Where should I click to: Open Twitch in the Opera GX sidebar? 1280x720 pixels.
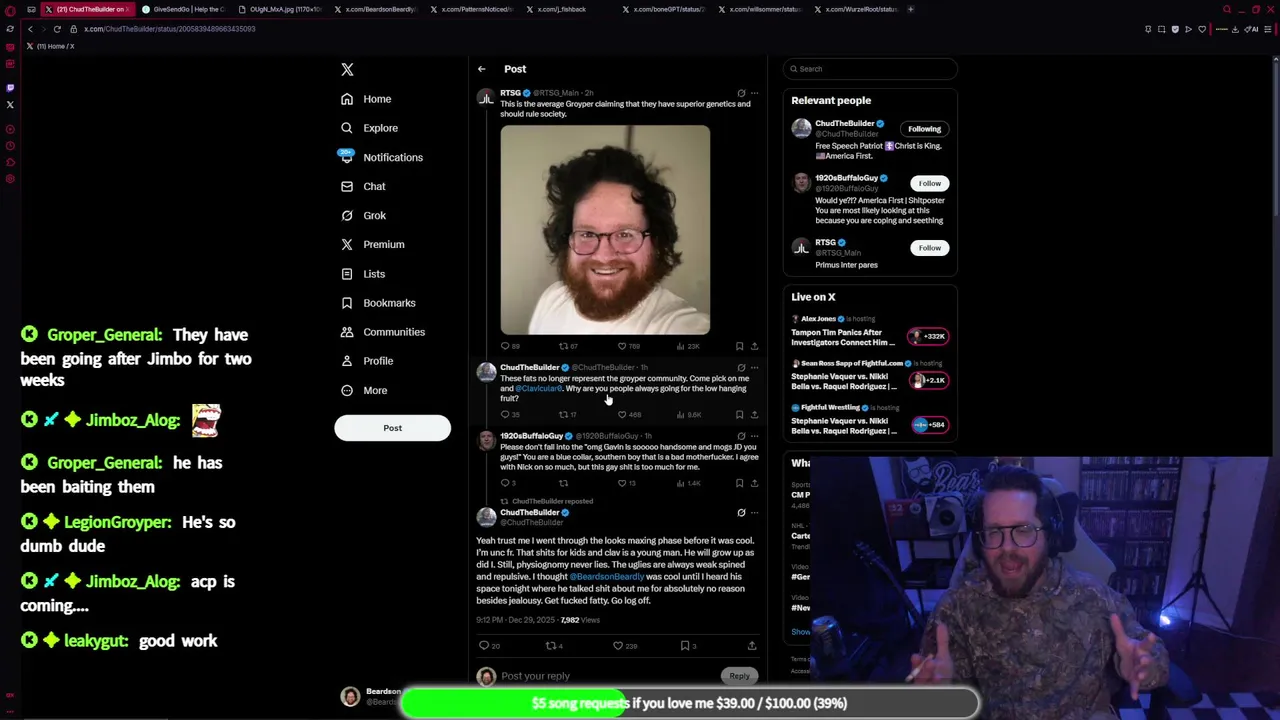pyautogui.click(x=10, y=87)
